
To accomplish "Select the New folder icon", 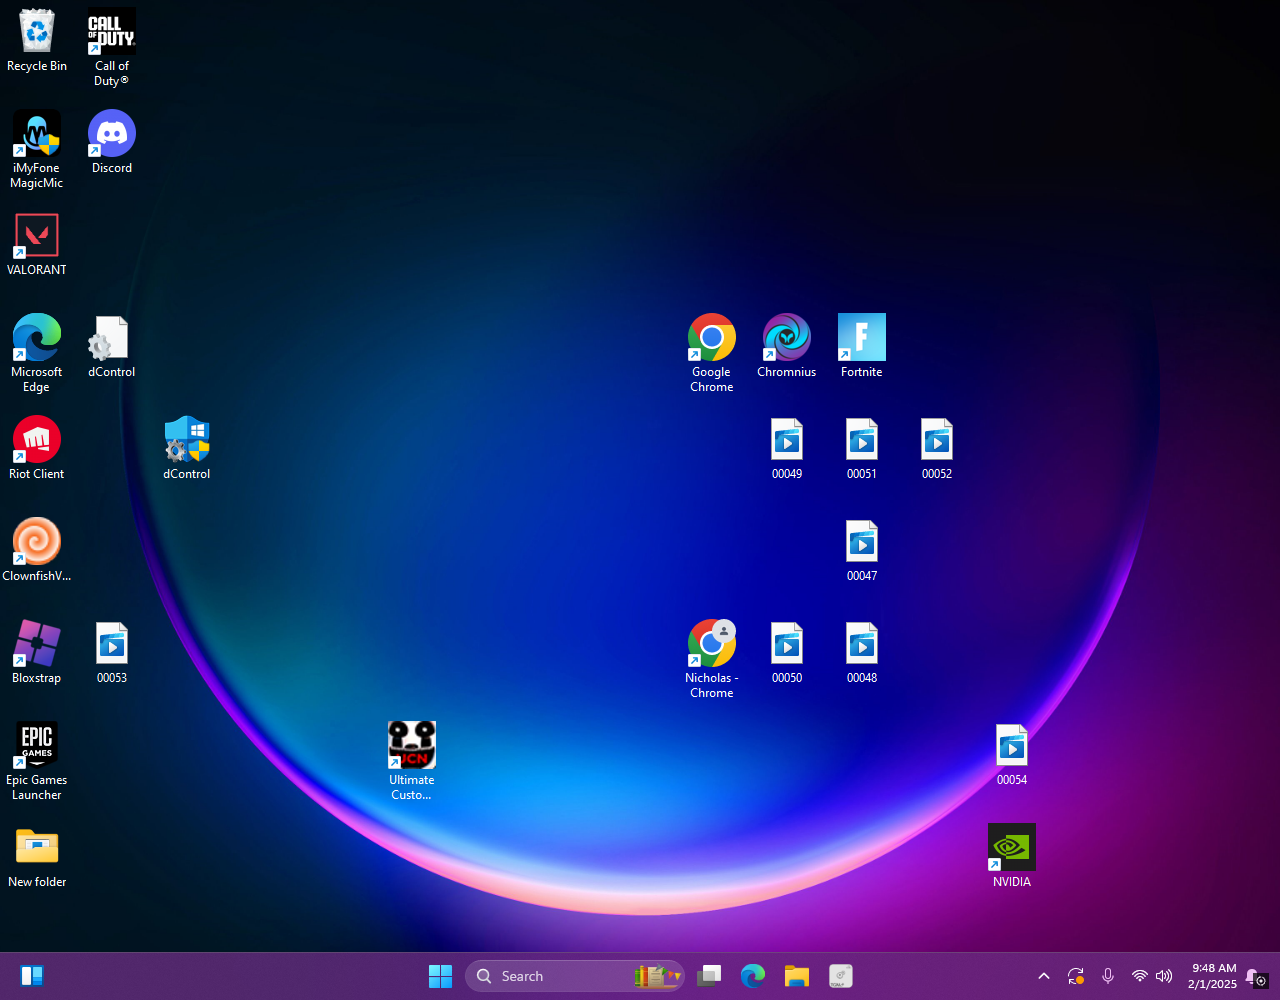I will point(37,856).
